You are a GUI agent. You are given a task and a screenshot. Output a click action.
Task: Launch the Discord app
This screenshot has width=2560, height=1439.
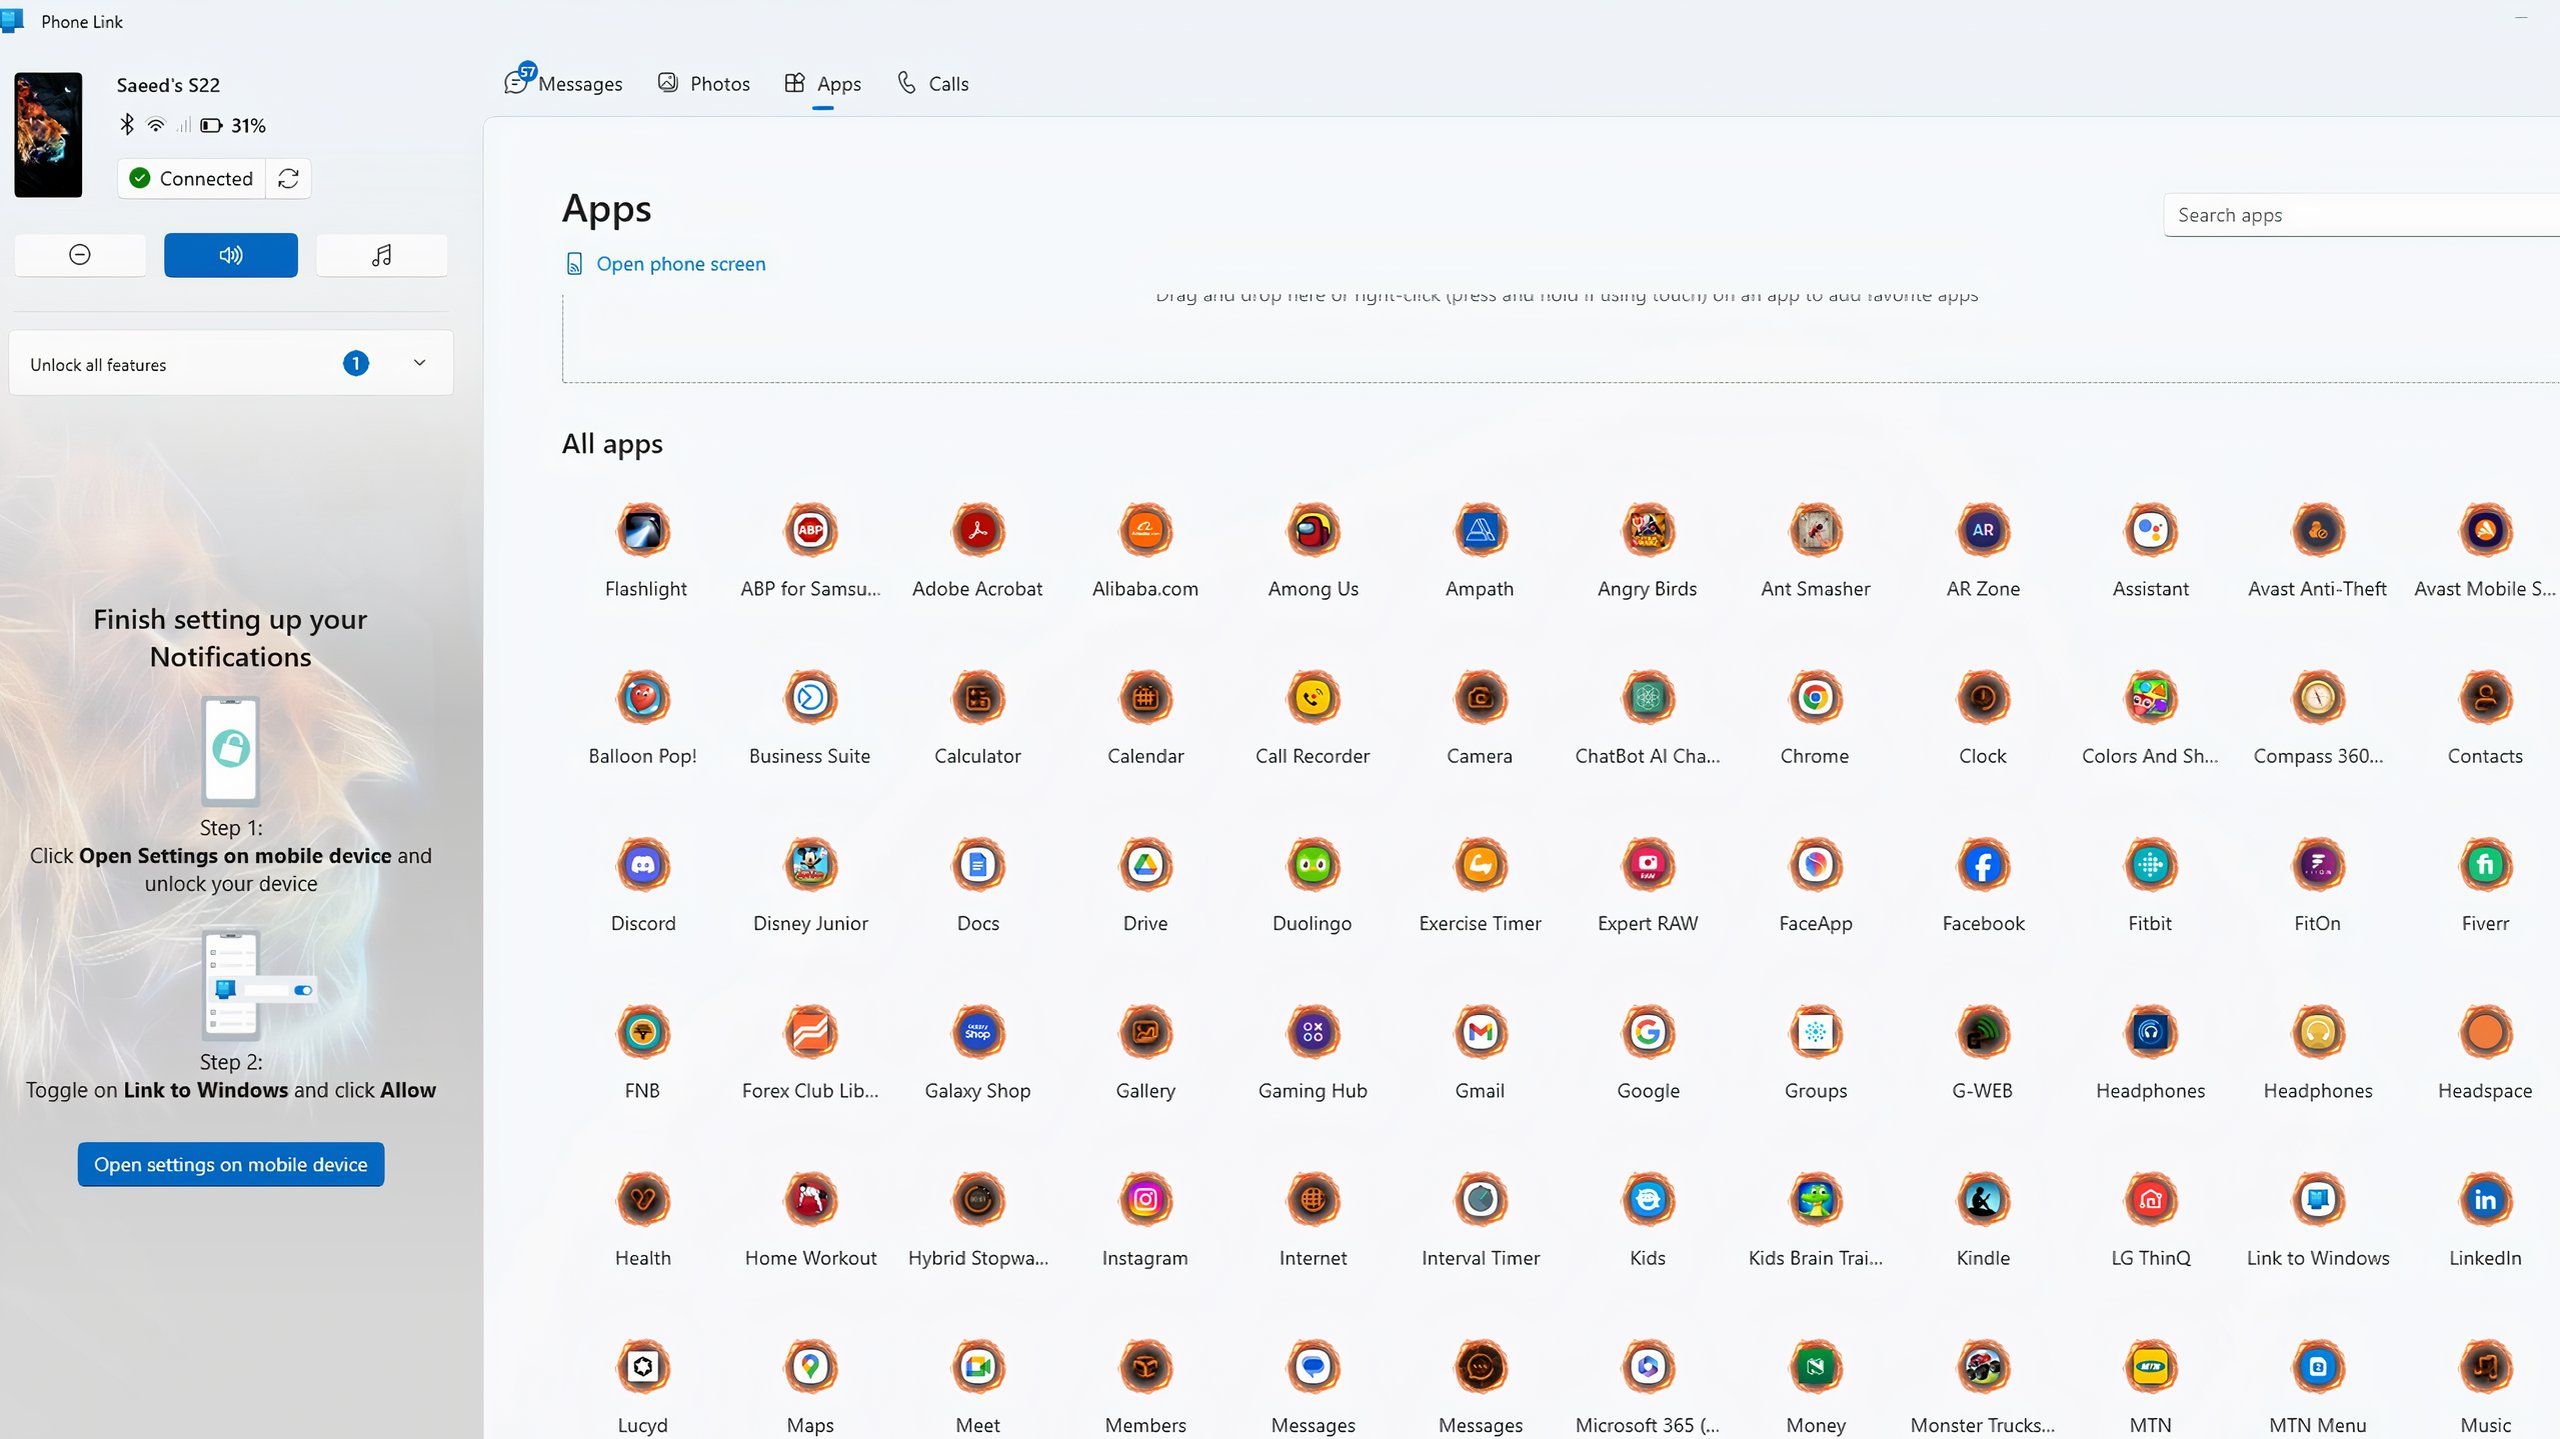644,865
